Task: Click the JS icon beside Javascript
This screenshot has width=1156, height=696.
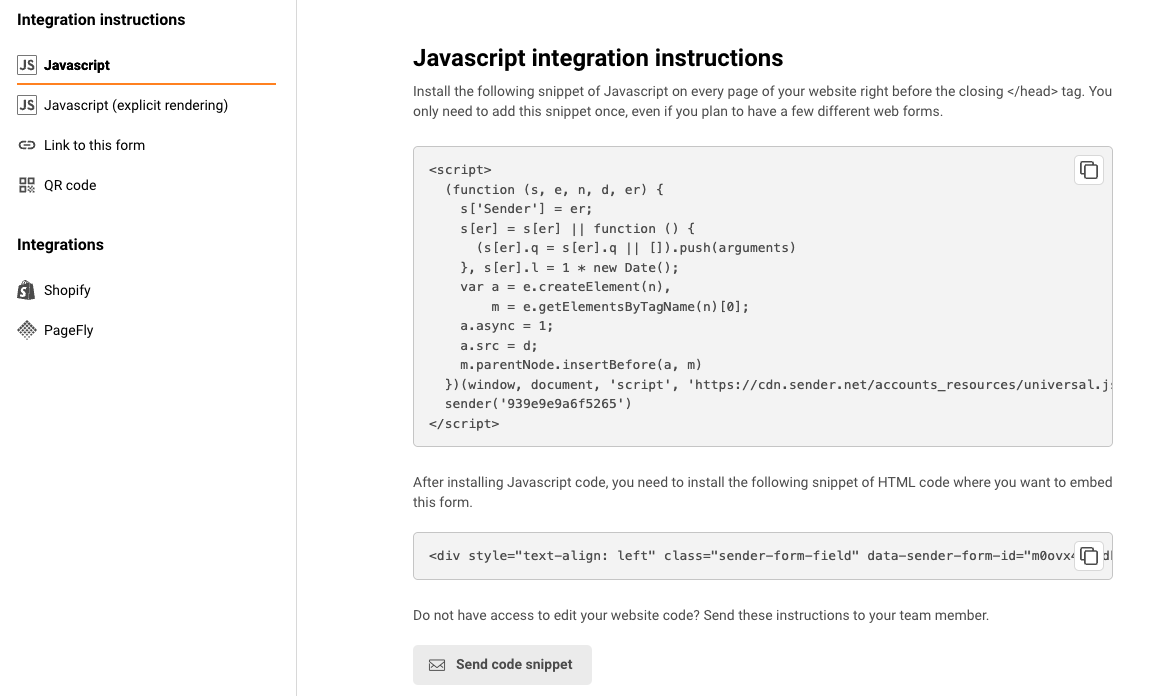Action: coord(27,65)
